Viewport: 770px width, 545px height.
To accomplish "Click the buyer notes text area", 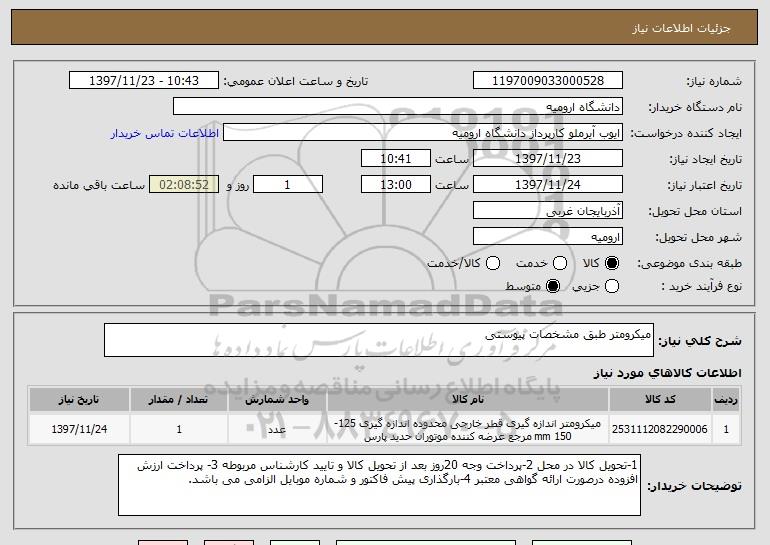I will 379,485.
